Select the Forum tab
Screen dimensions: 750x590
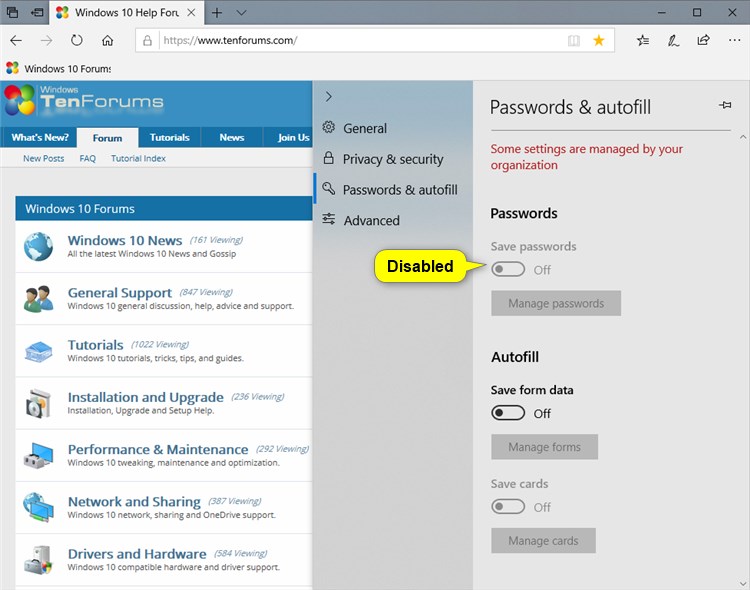(107, 138)
